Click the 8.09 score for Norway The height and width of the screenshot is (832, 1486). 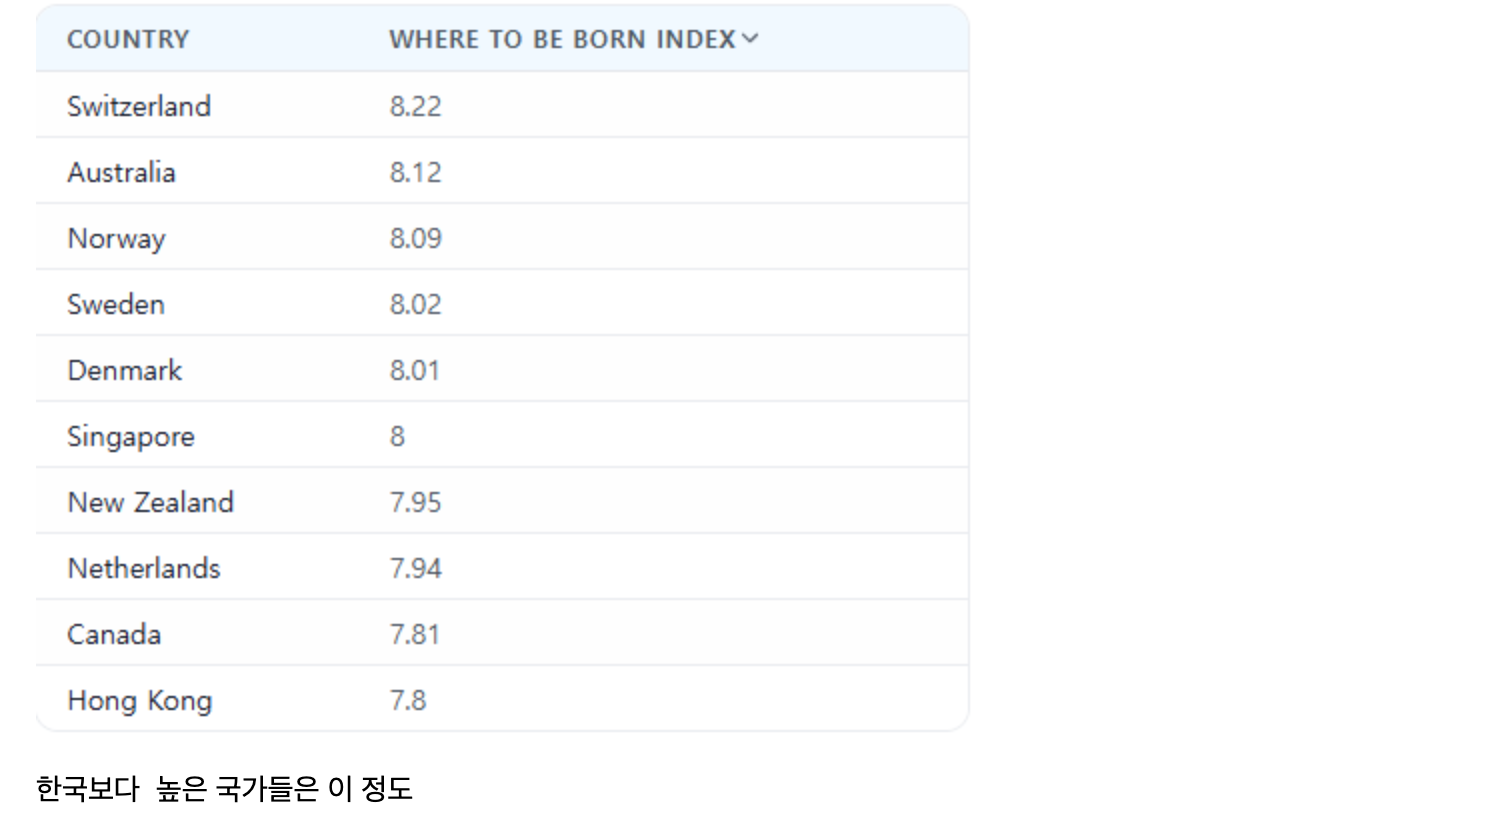415,238
